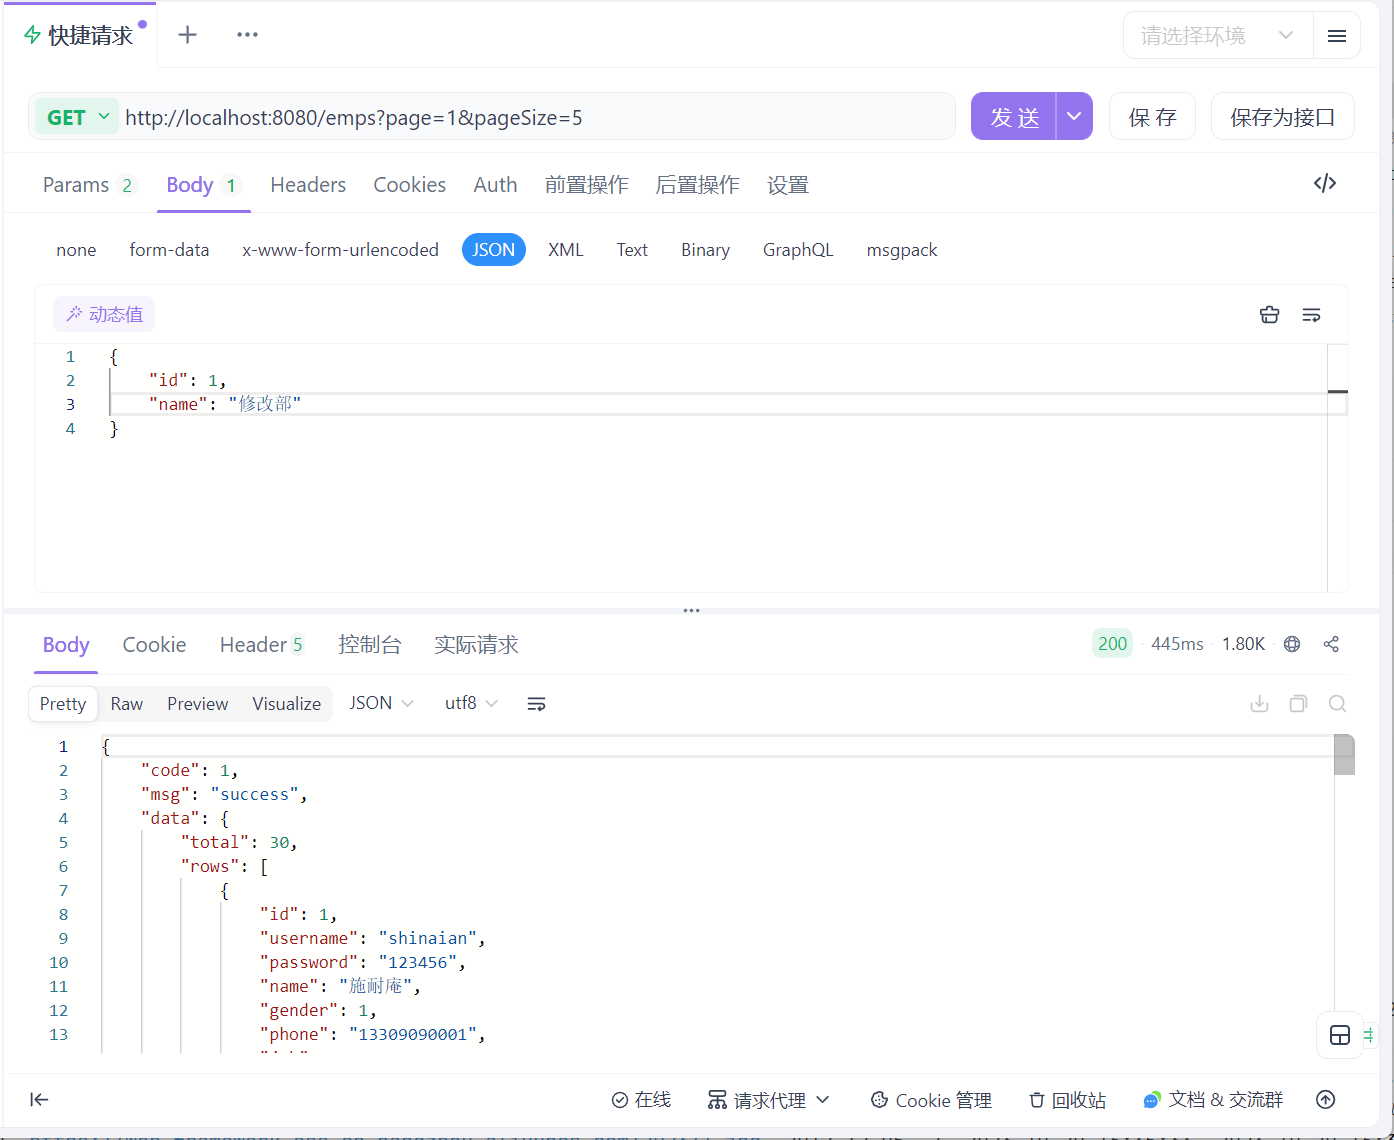This screenshot has height=1140, width=1394.
Task: Download the response using download icon
Action: point(1259,704)
